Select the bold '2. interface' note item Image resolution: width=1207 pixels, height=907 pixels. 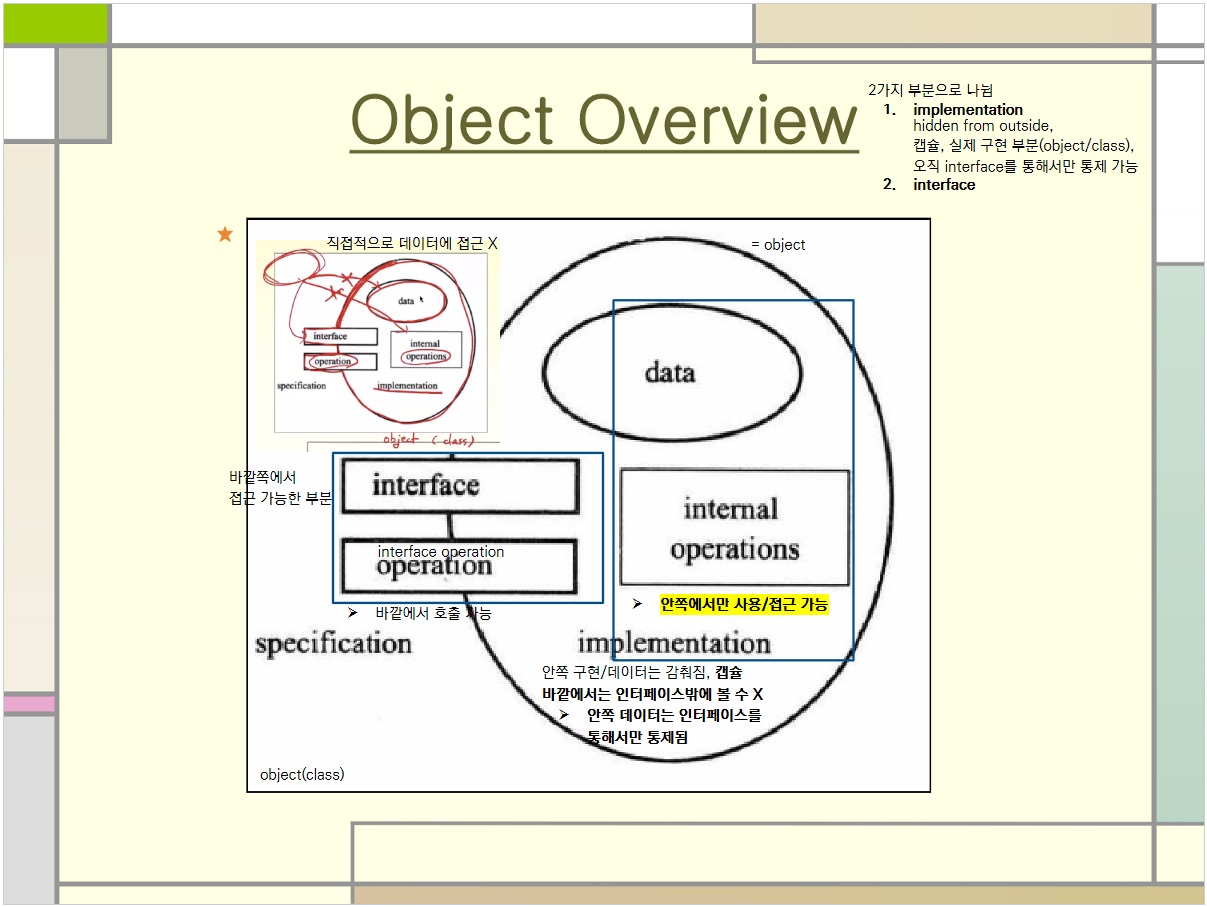click(x=943, y=185)
